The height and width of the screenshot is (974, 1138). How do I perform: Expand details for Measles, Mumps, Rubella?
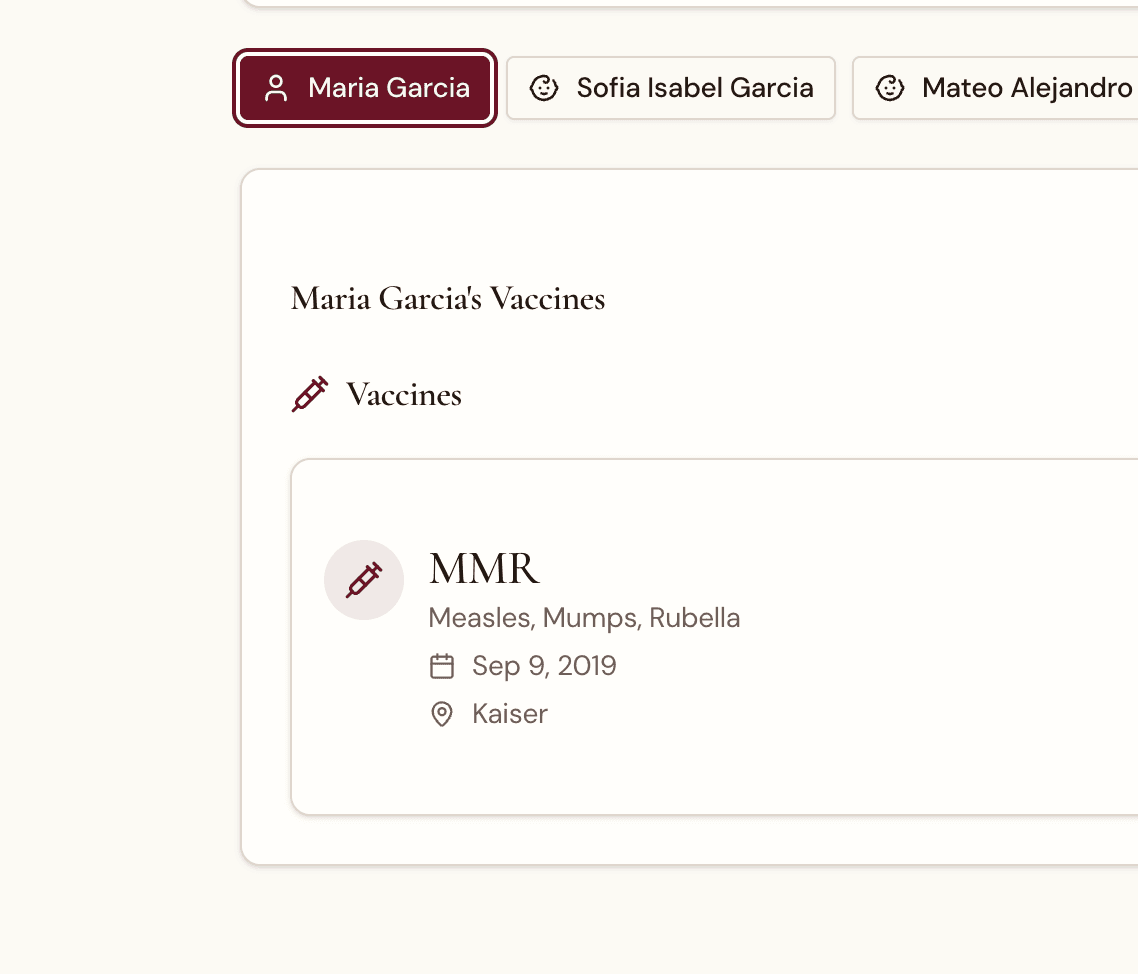(584, 617)
